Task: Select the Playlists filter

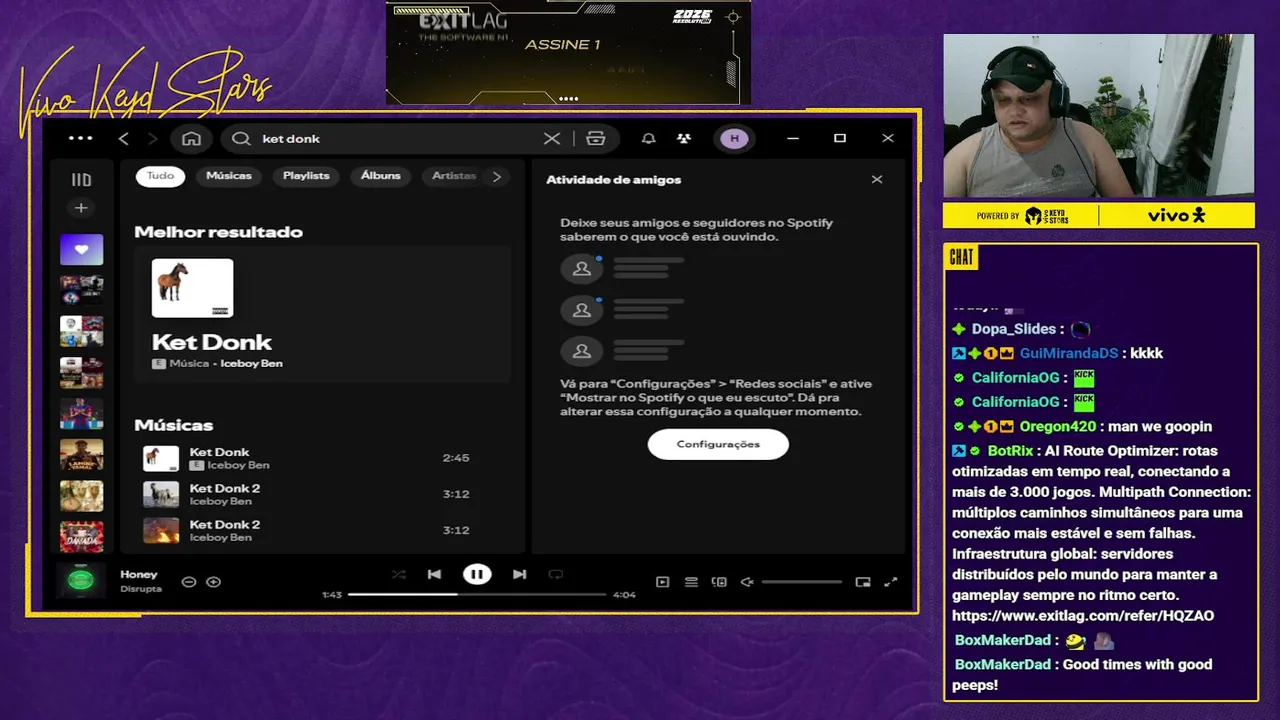Action: pyautogui.click(x=306, y=176)
